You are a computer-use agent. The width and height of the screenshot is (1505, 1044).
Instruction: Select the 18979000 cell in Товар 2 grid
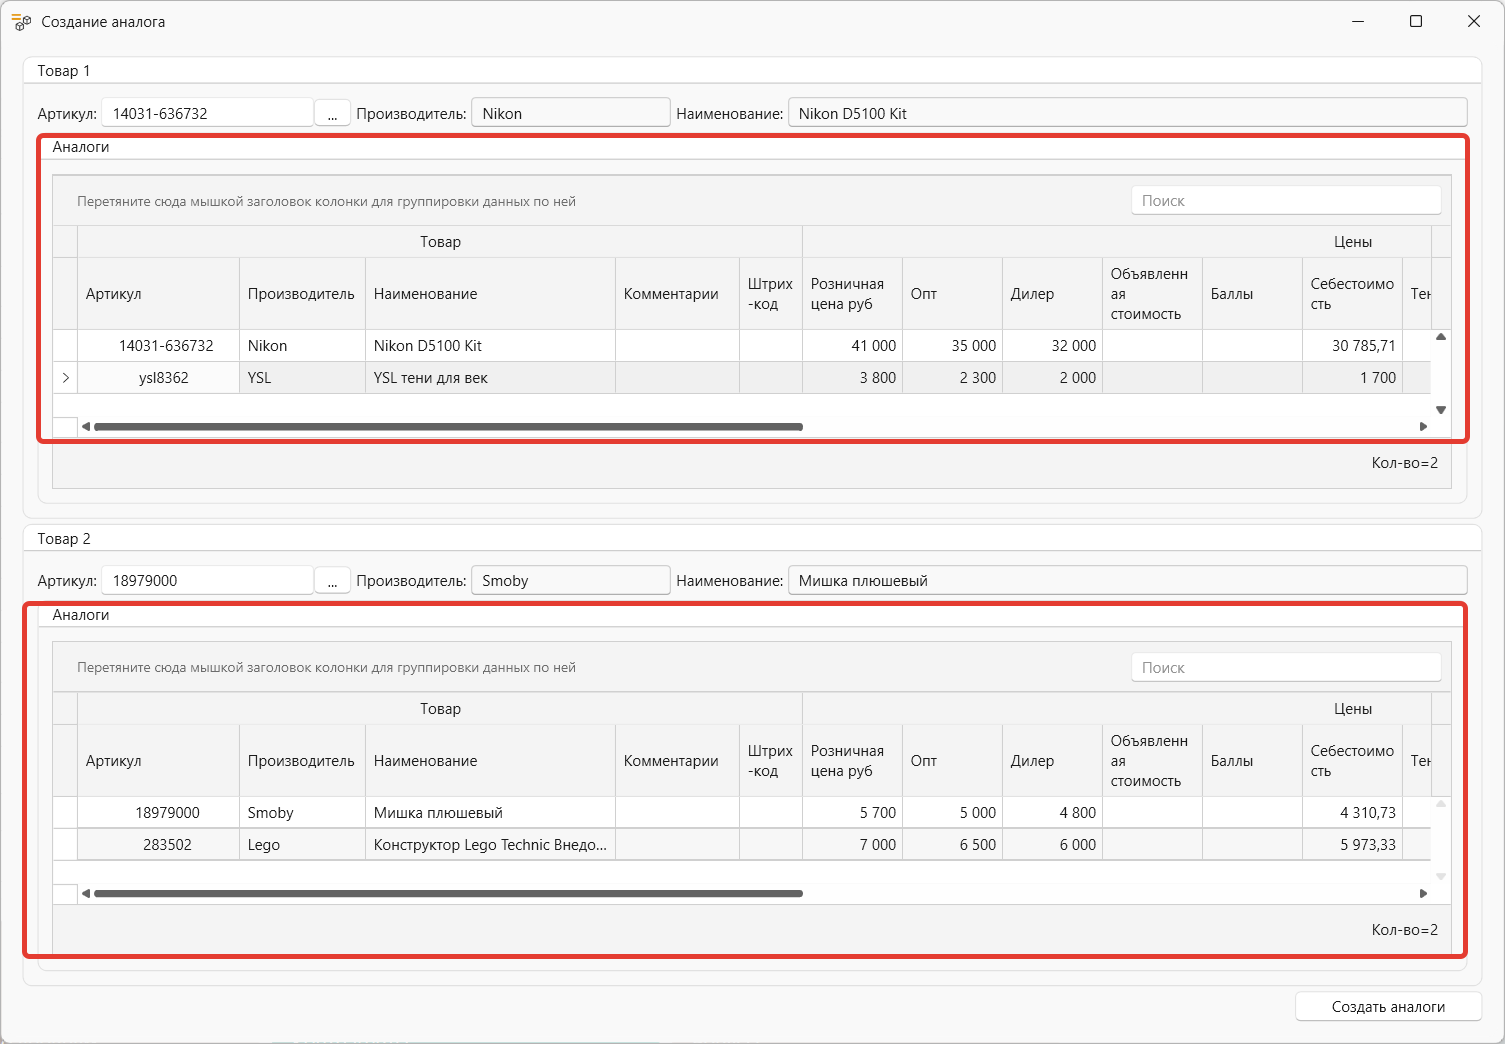[158, 812]
